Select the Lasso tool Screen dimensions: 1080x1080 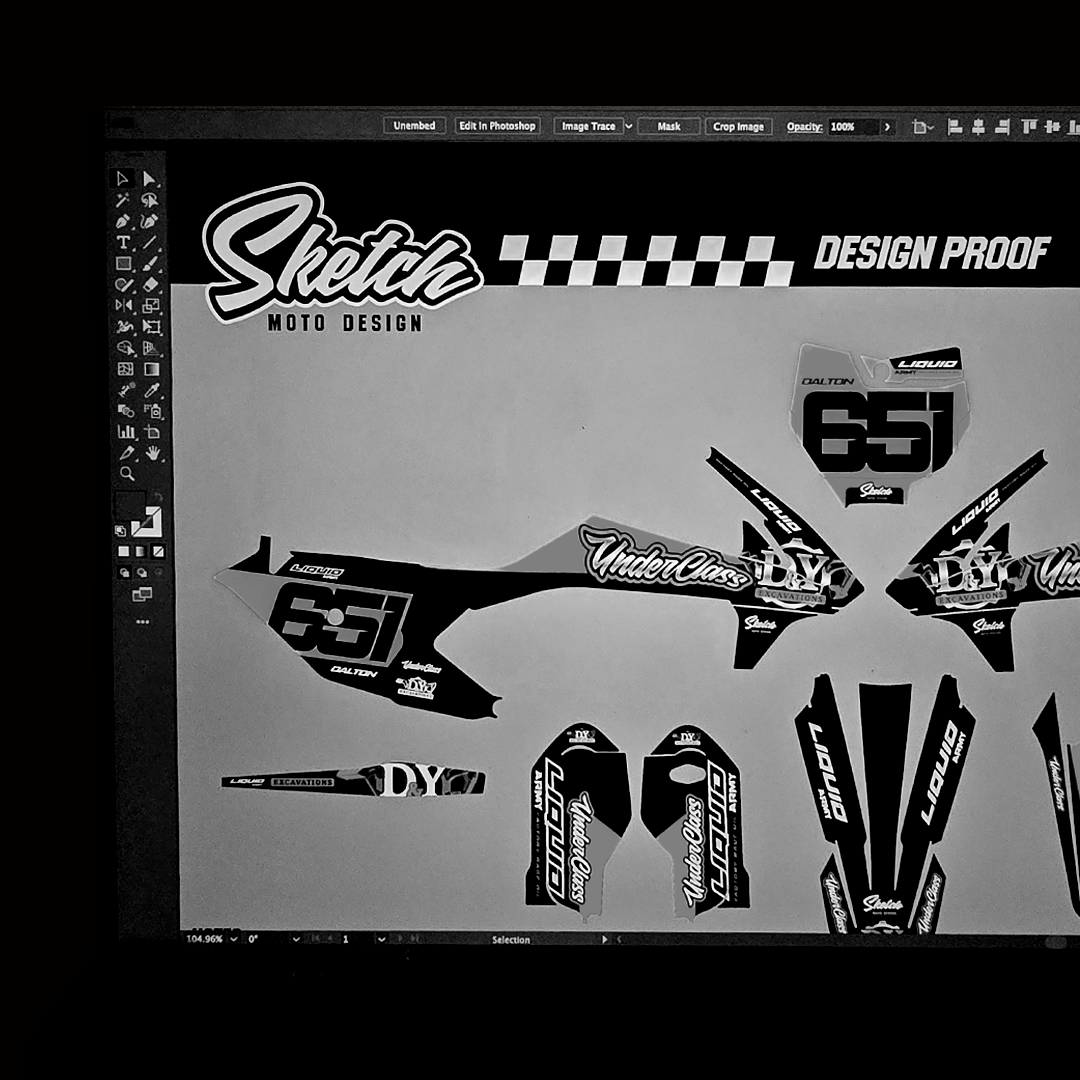pos(149,200)
